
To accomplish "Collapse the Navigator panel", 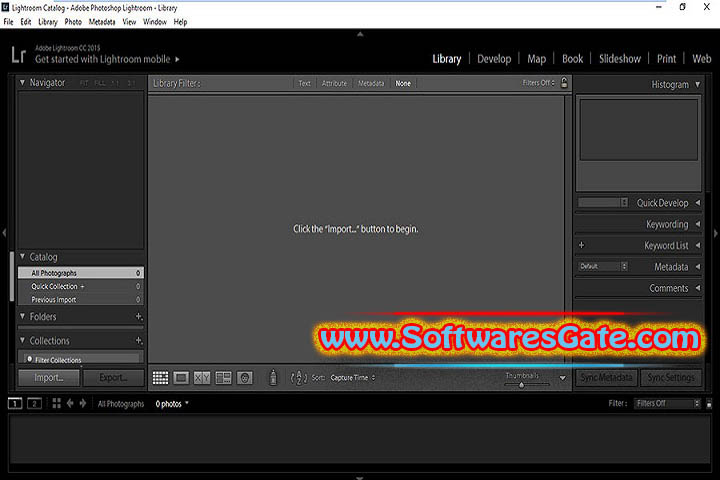I will [22, 83].
